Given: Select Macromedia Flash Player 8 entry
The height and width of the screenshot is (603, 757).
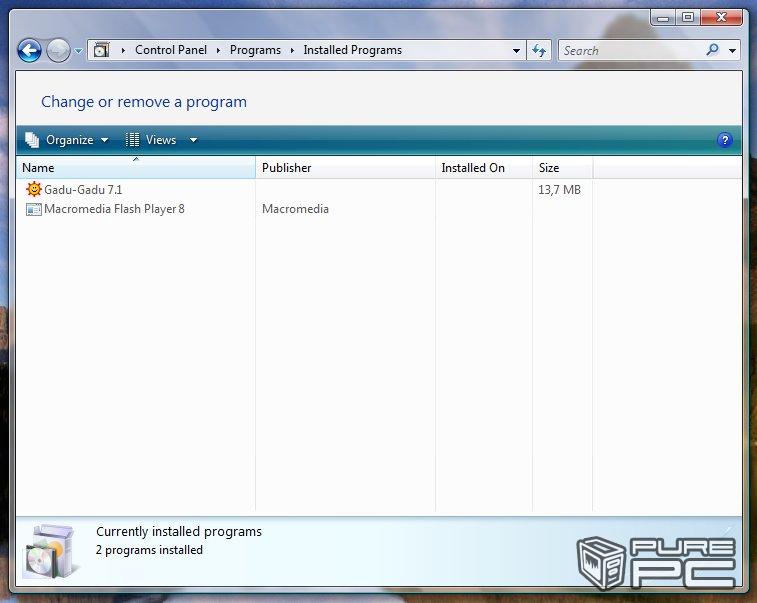Looking at the screenshot, I should (114, 209).
